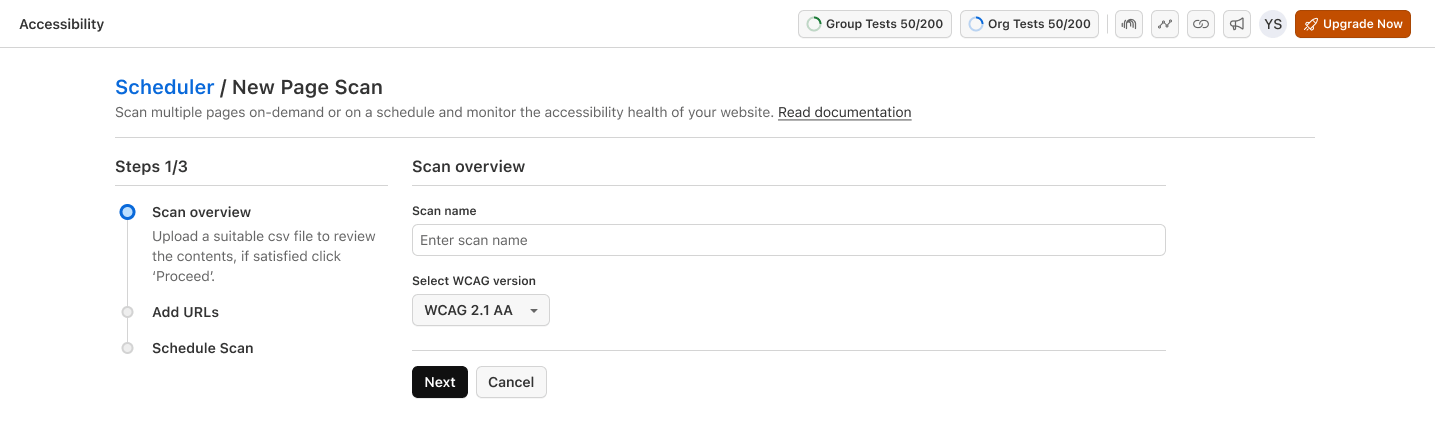The image size is (1435, 427).
Task: Go to the Schedule Scan step
Action: point(202,348)
